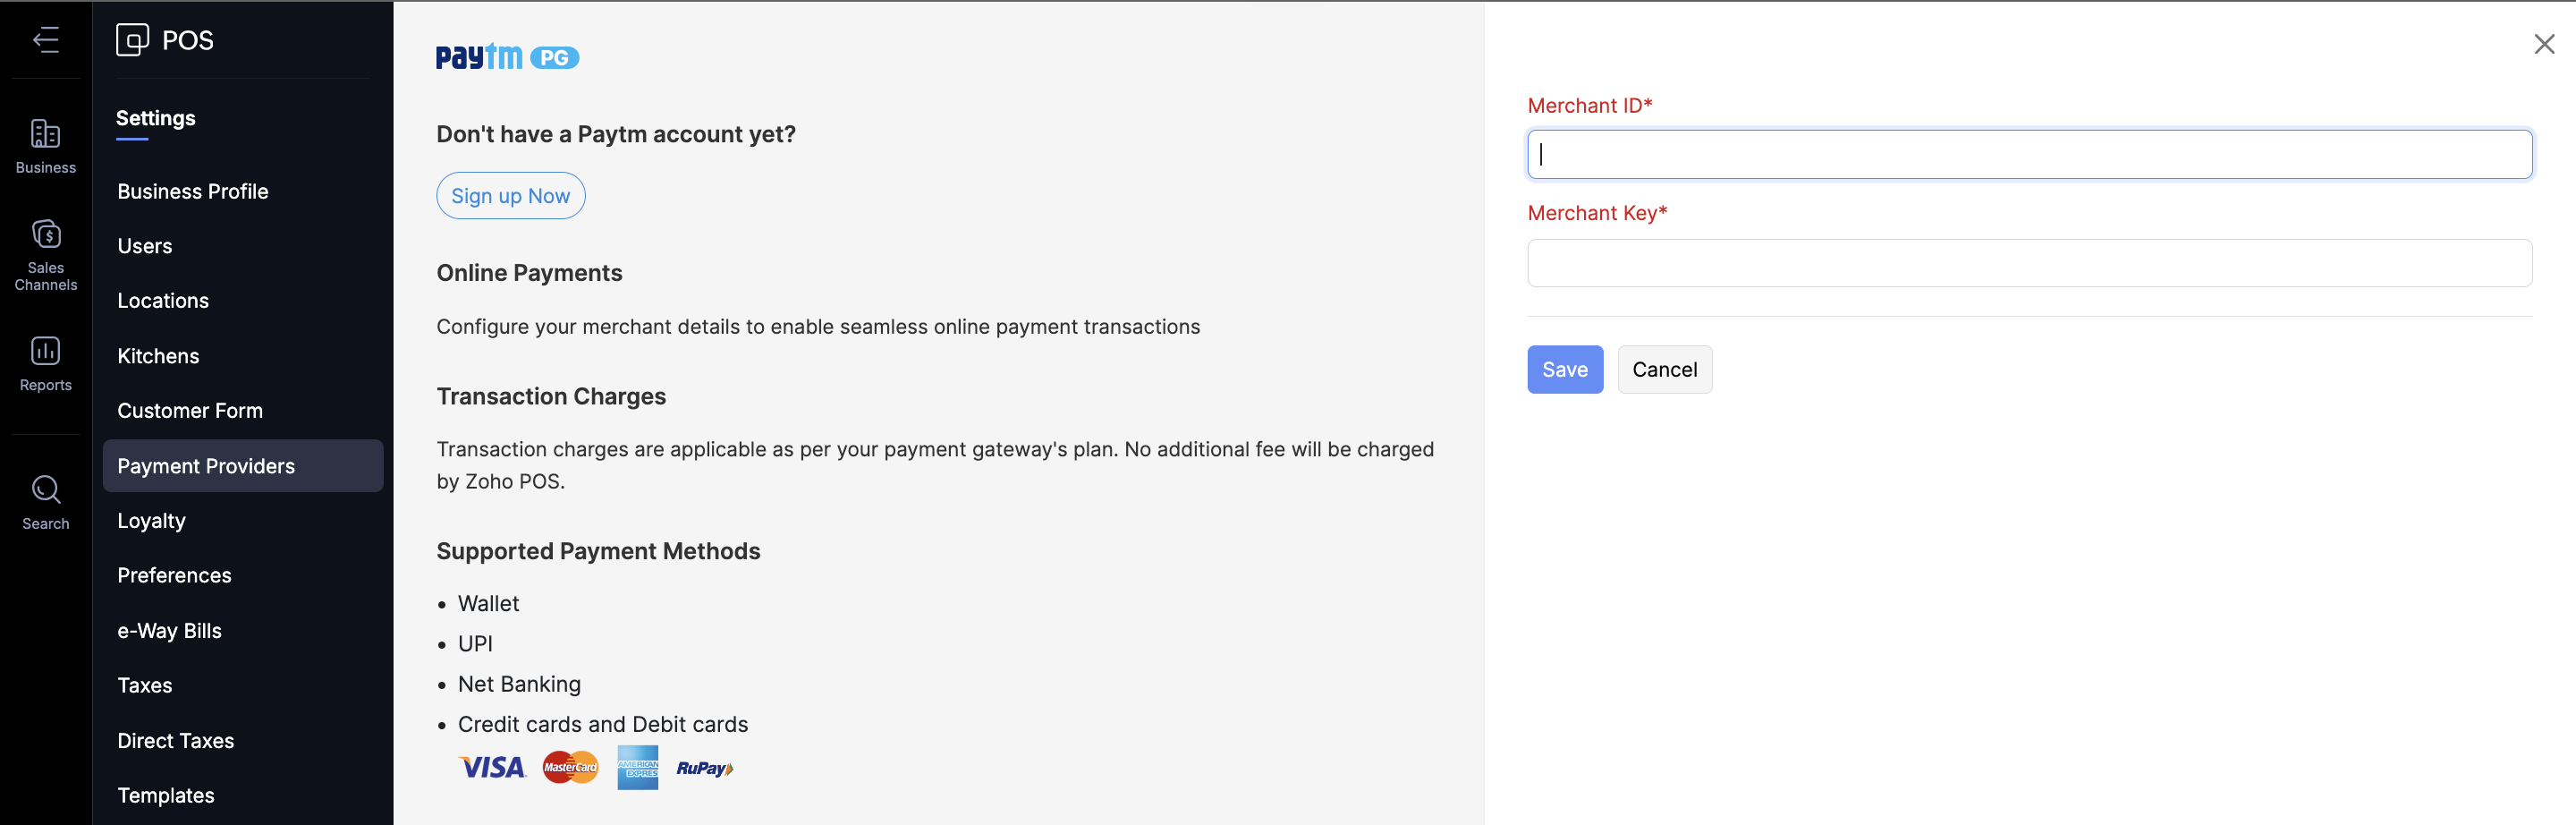Select Kitchens in the settings menu
Image resolution: width=2576 pixels, height=825 pixels.
point(158,356)
